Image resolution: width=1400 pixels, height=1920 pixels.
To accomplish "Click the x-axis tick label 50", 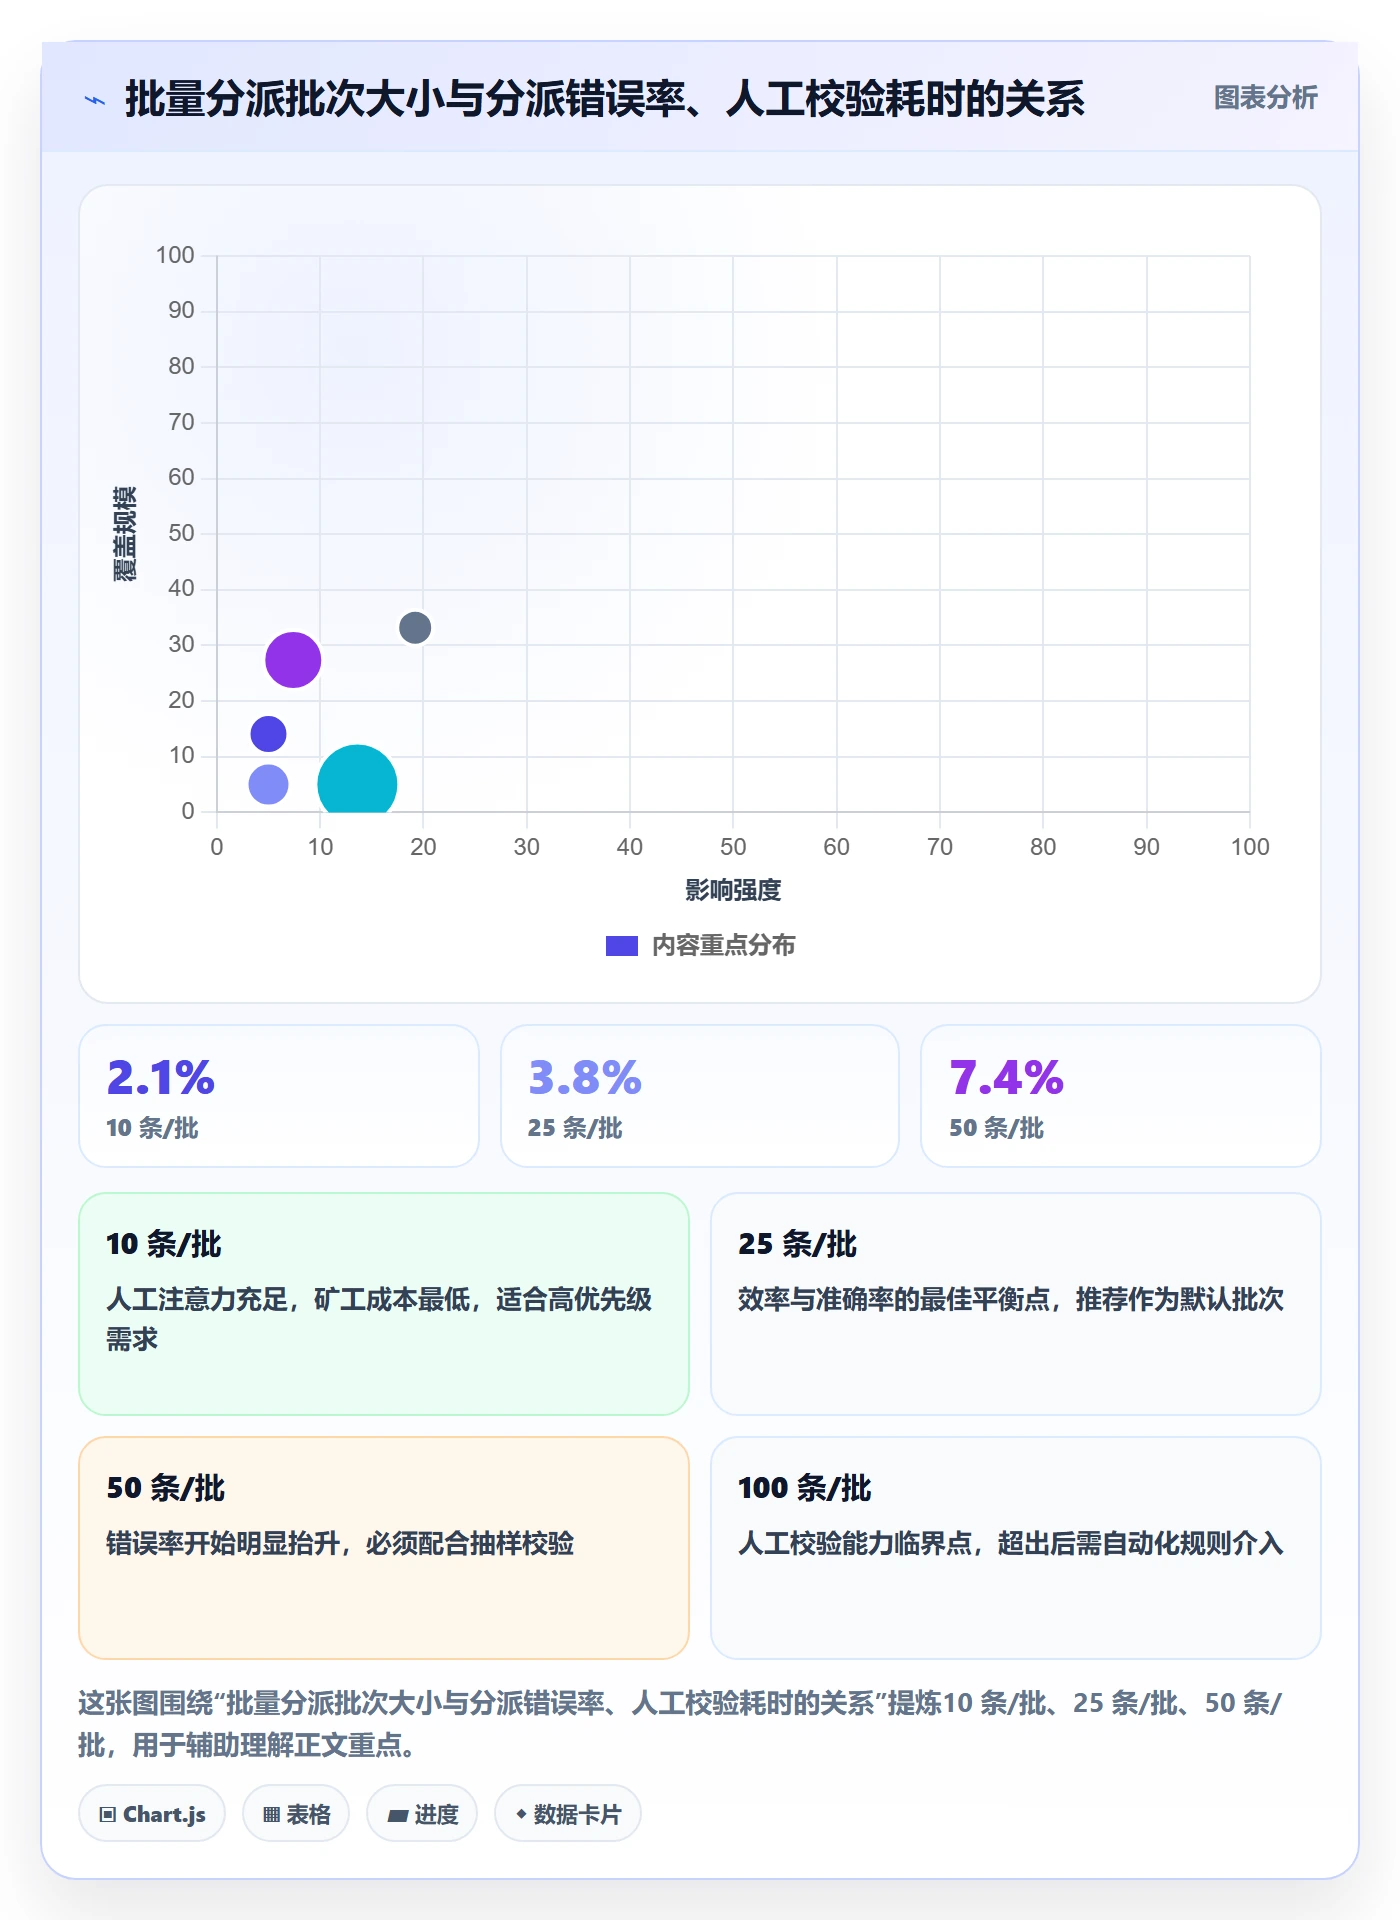I will pyautogui.click(x=733, y=847).
